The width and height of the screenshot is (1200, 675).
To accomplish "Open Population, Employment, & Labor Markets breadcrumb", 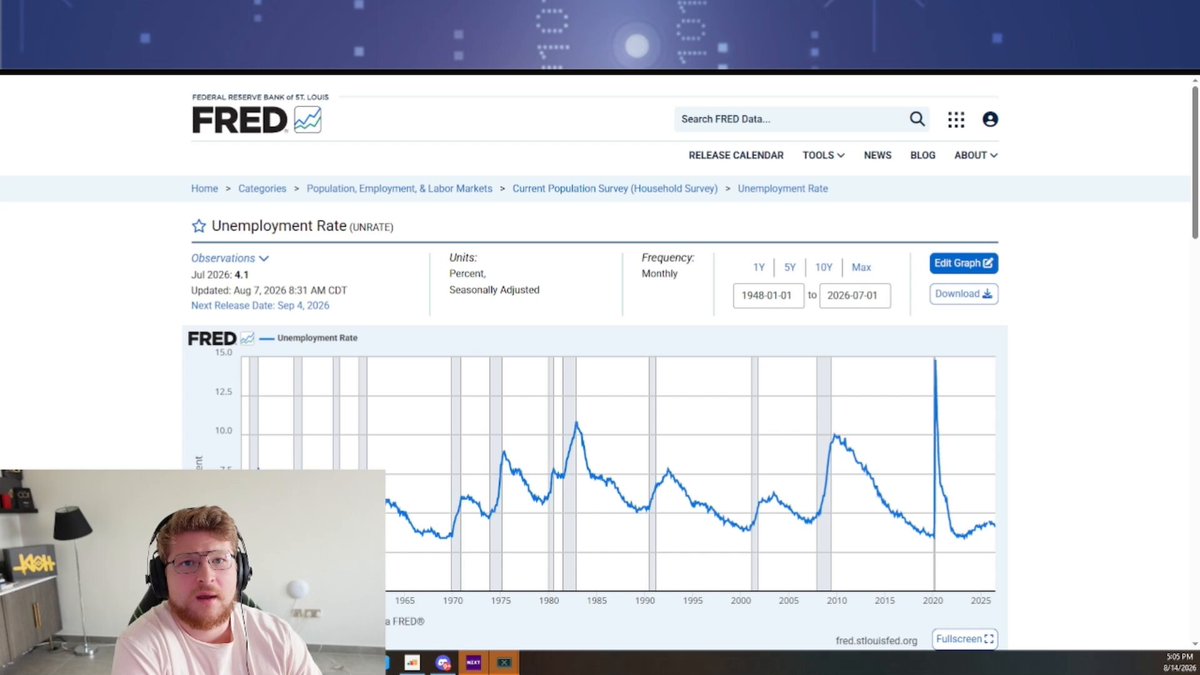I will pyautogui.click(x=400, y=188).
